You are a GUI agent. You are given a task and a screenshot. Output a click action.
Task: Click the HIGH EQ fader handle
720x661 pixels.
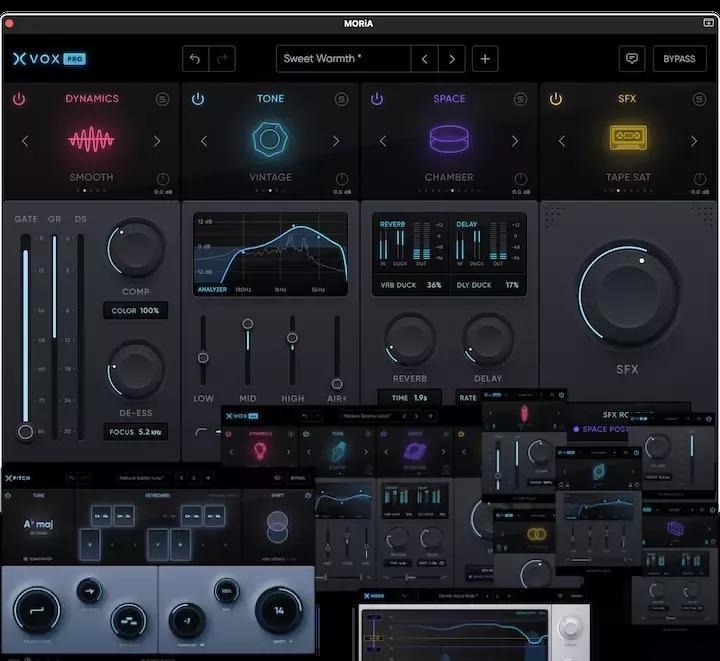click(292, 338)
